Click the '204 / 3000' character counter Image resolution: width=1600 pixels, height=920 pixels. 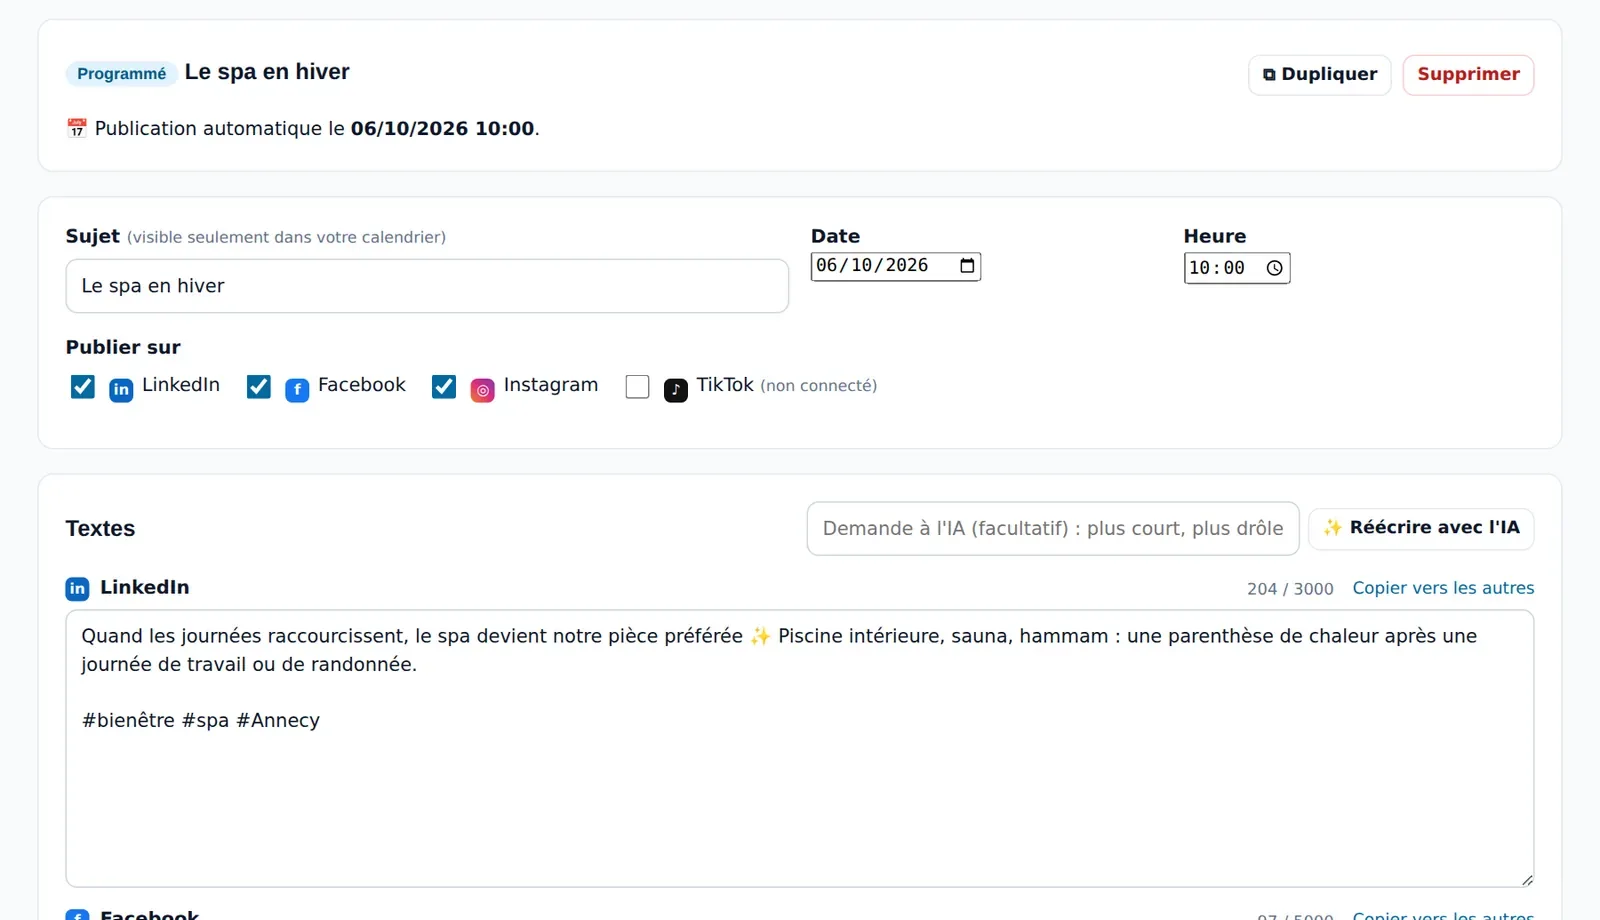[1290, 589]
